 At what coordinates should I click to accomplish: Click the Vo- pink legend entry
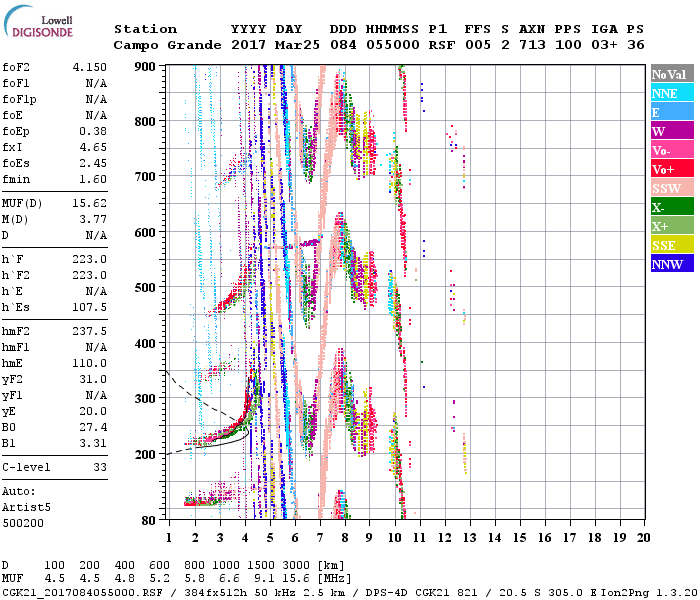pyautogui.click(x=671, y=150)
